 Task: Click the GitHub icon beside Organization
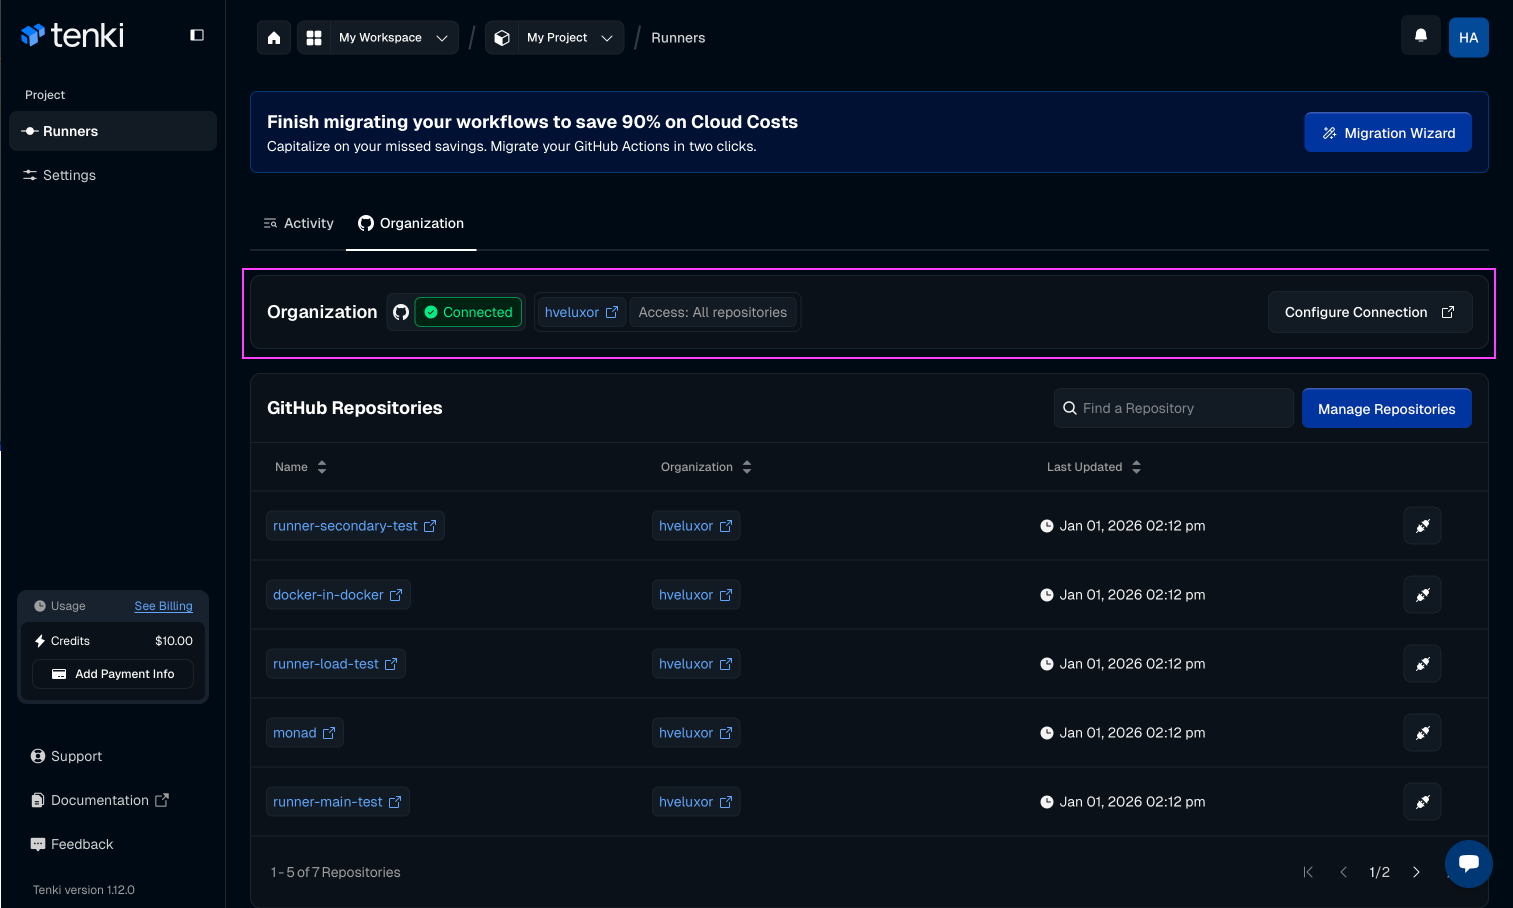click(400, 312)
